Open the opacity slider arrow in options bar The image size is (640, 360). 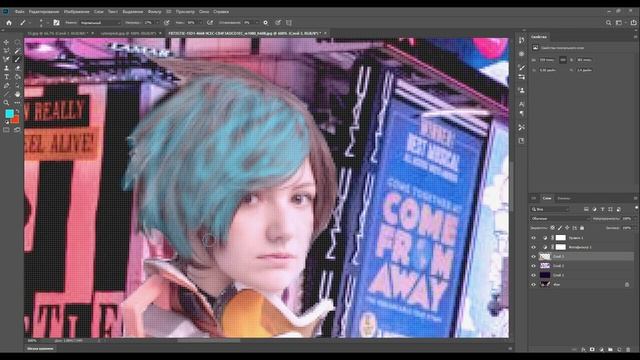157,23
